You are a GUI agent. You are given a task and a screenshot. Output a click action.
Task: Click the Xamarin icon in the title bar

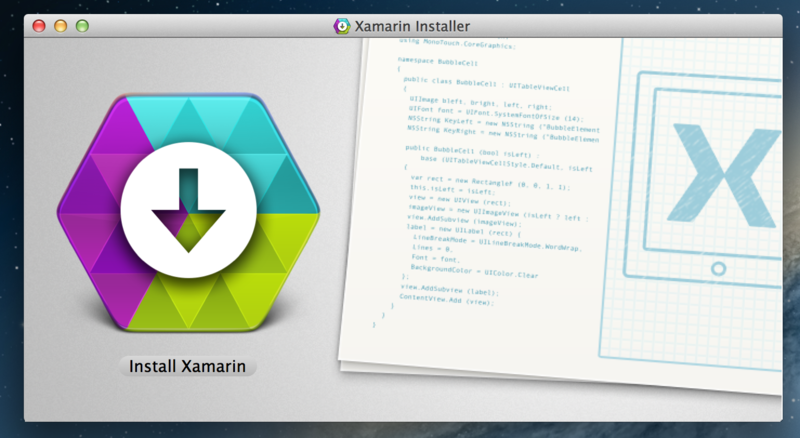tap(342, 26)
